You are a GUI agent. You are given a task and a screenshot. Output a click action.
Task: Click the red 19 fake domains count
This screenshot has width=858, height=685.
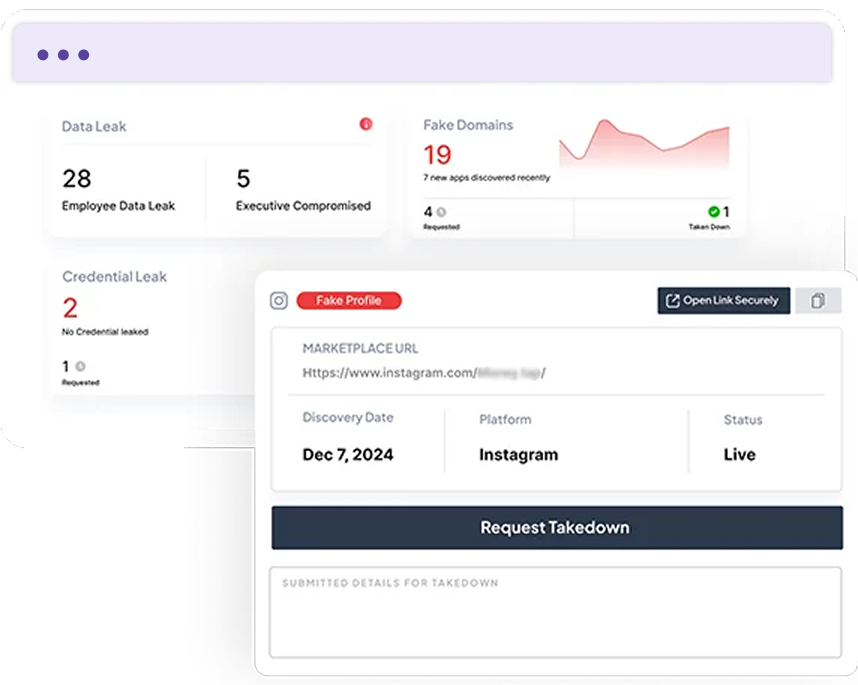click(437, 155)
